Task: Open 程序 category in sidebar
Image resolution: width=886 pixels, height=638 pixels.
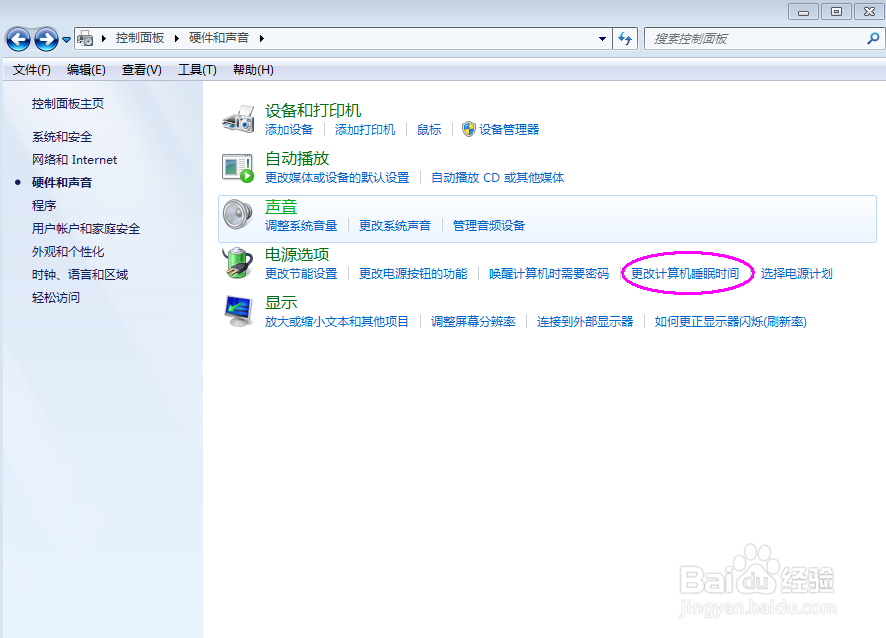Action: 44,206
